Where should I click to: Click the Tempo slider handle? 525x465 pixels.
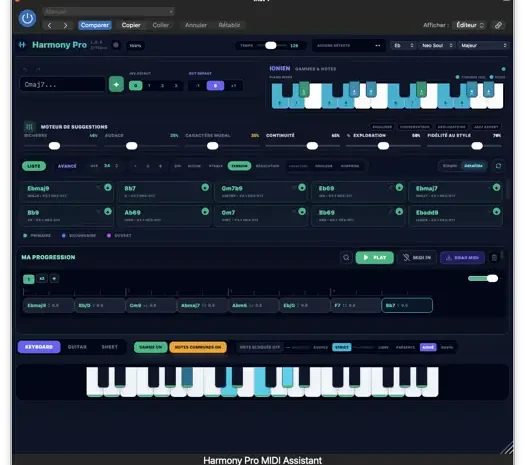tap(271, 46)
